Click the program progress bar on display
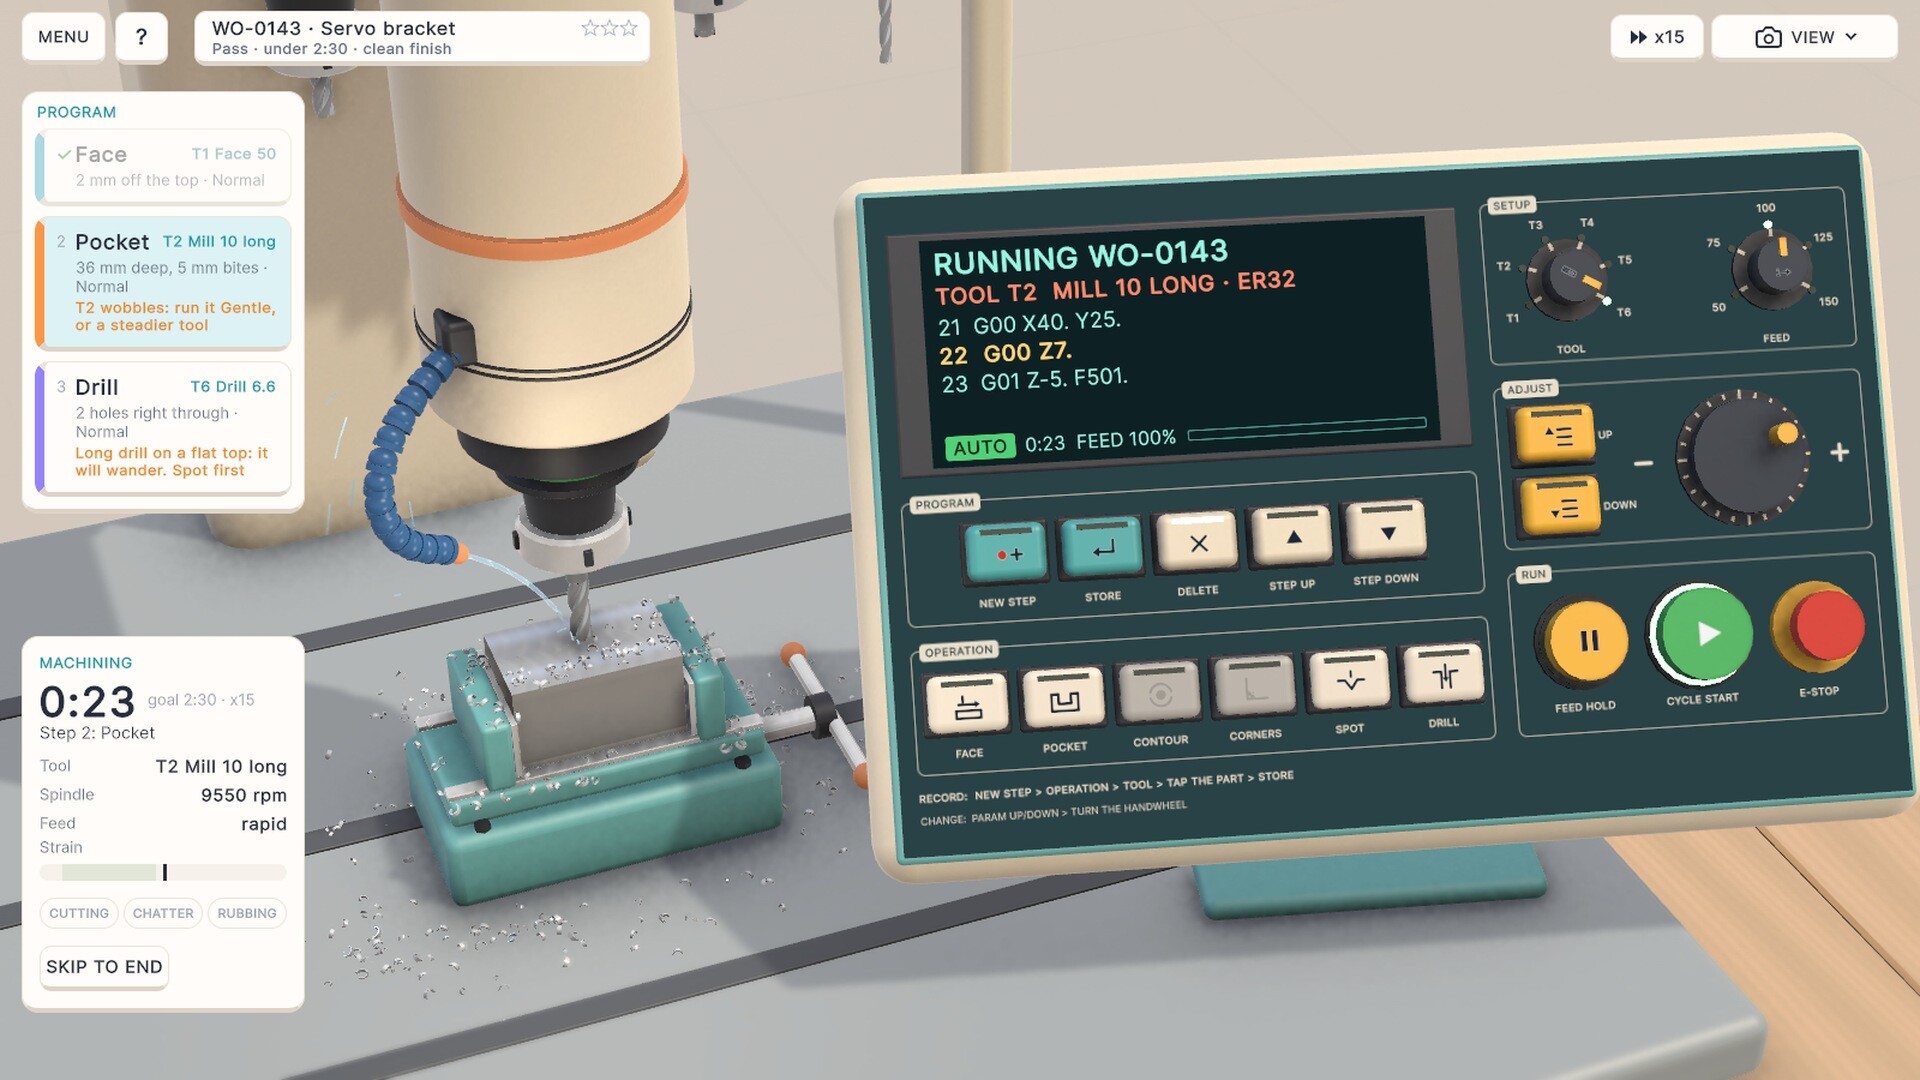The width and height of the screenshot is (1920, 1080). [x=1307, y=429]
